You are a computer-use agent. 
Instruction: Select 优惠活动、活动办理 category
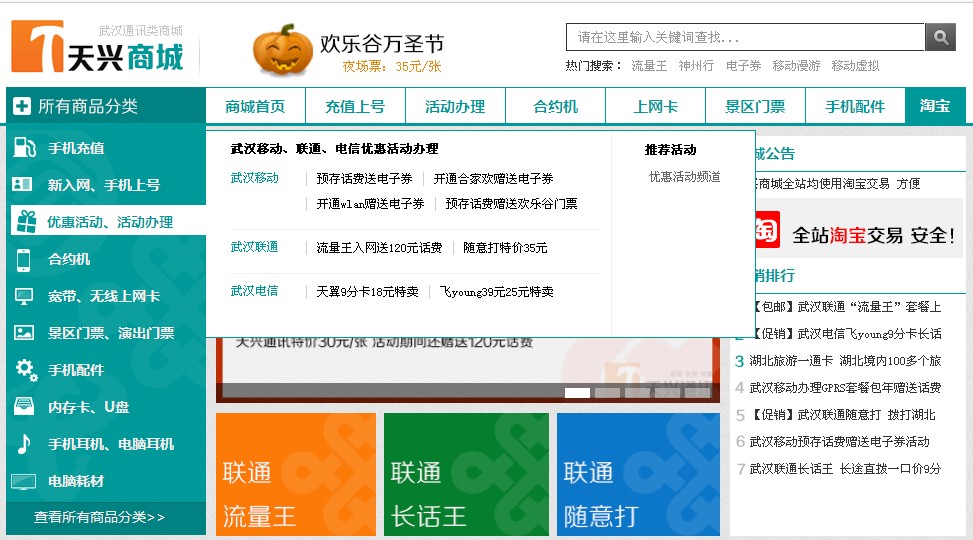[x=110, y=222]
